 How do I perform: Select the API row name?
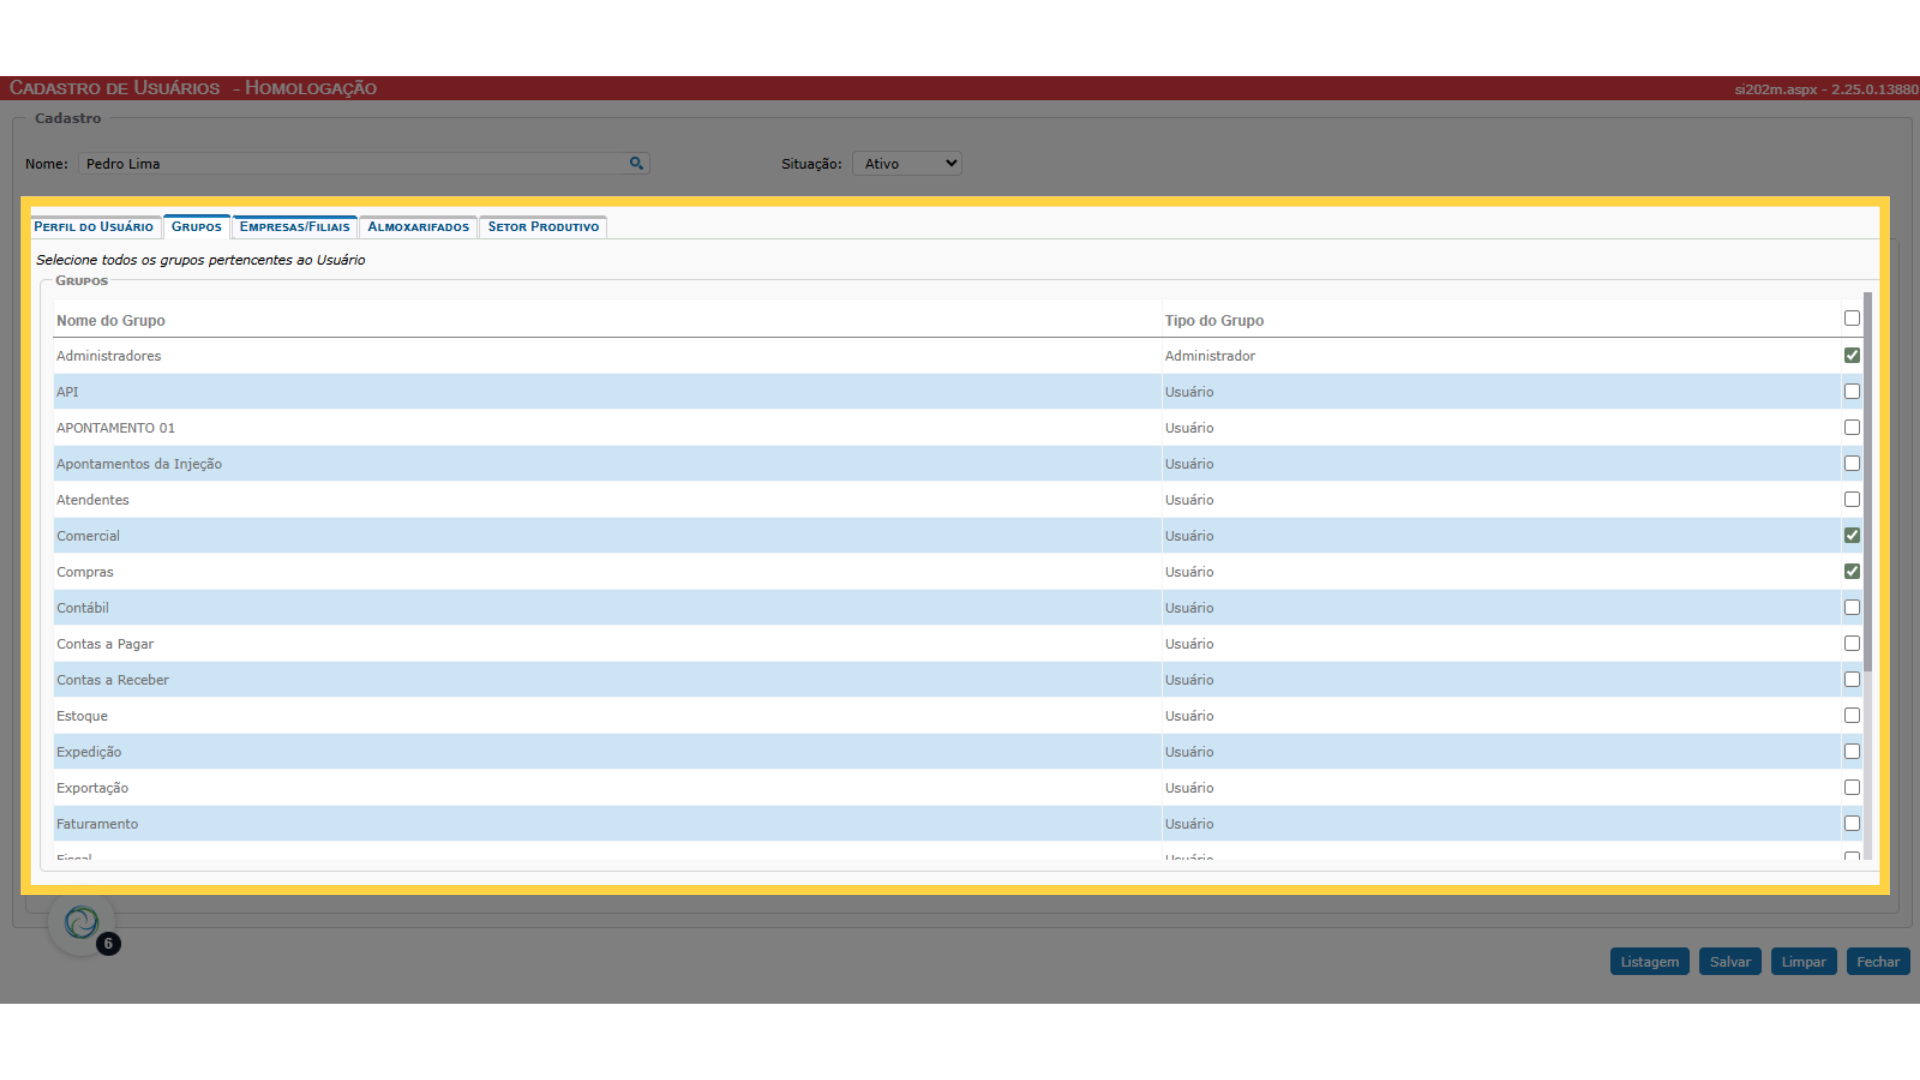(67, 392)
